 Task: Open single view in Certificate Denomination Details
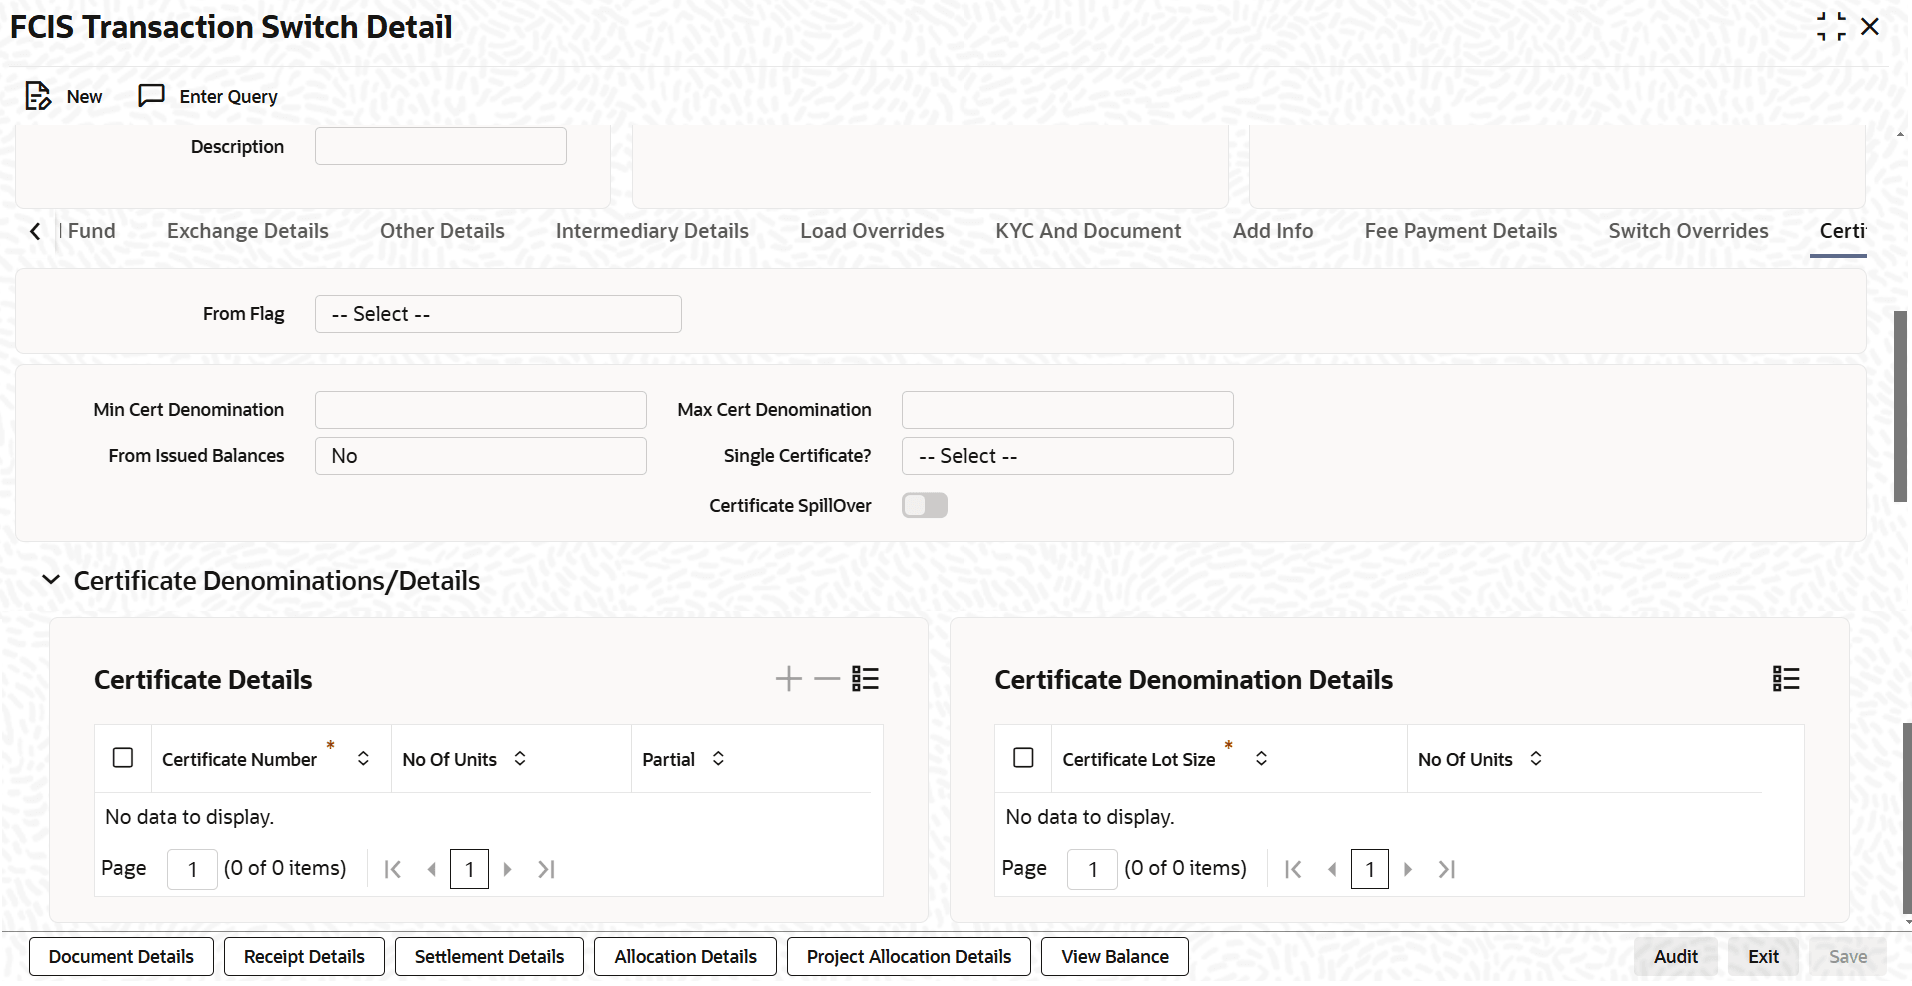(1786, 679)
